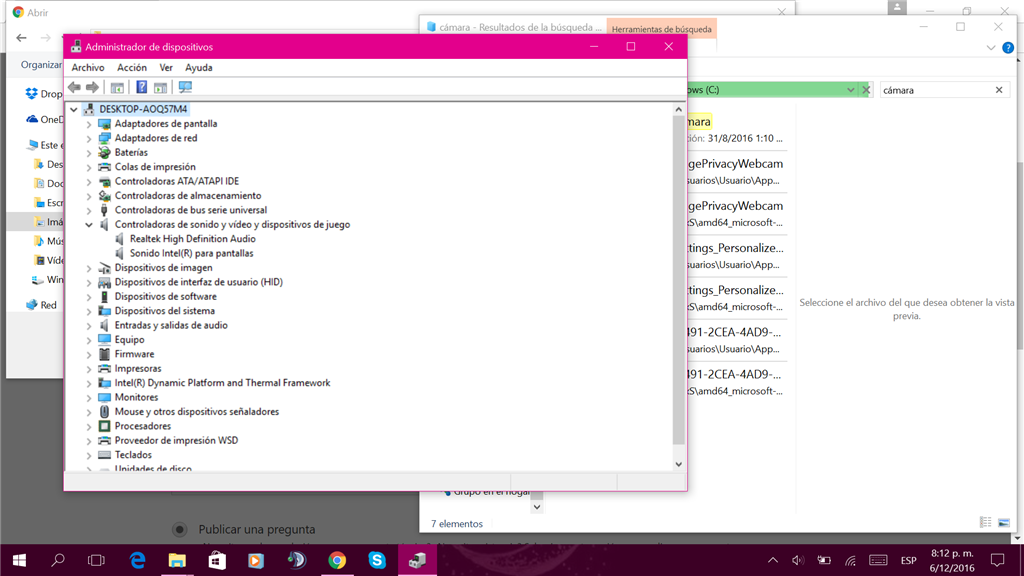Image resolution: width=1024 pixels, height=576 pixels.
Task: Show hidden system tray icons chevron
Action: click(x=773, y=560)
